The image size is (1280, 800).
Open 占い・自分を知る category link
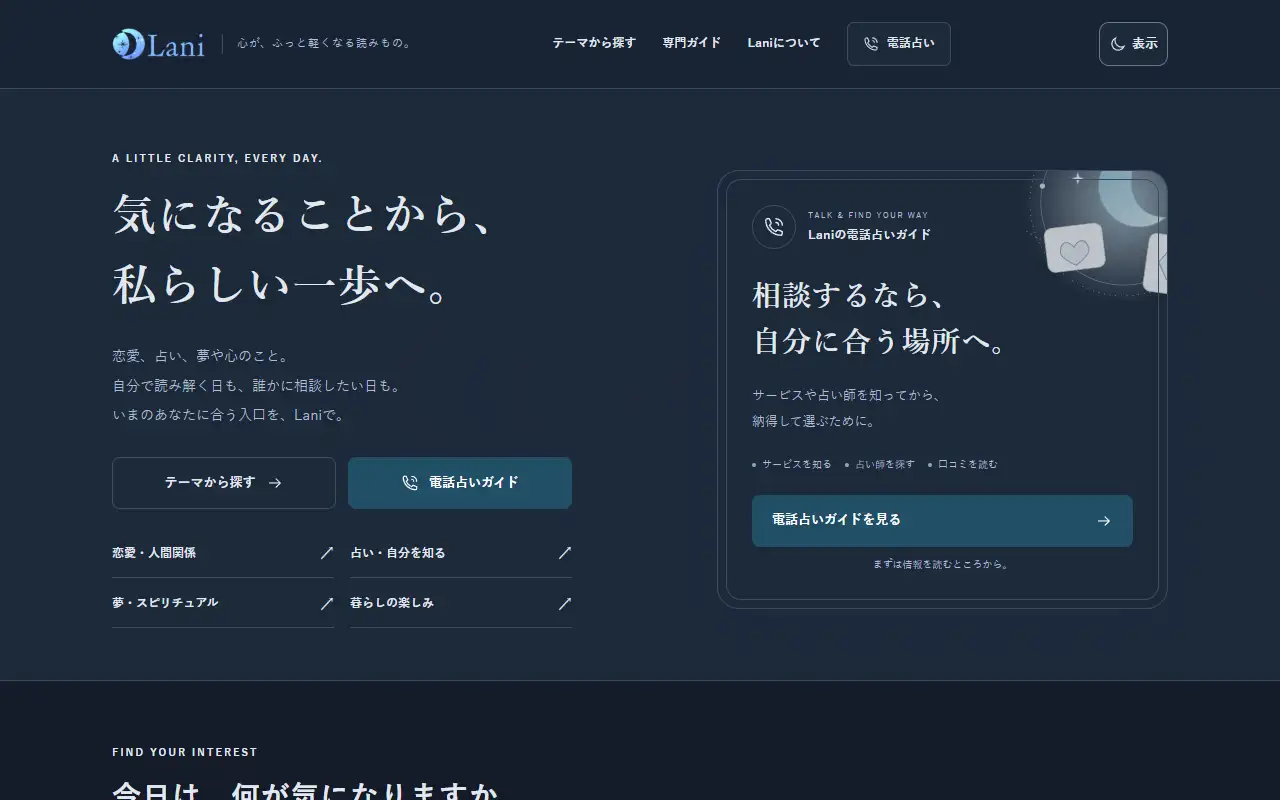click(461, 553)
